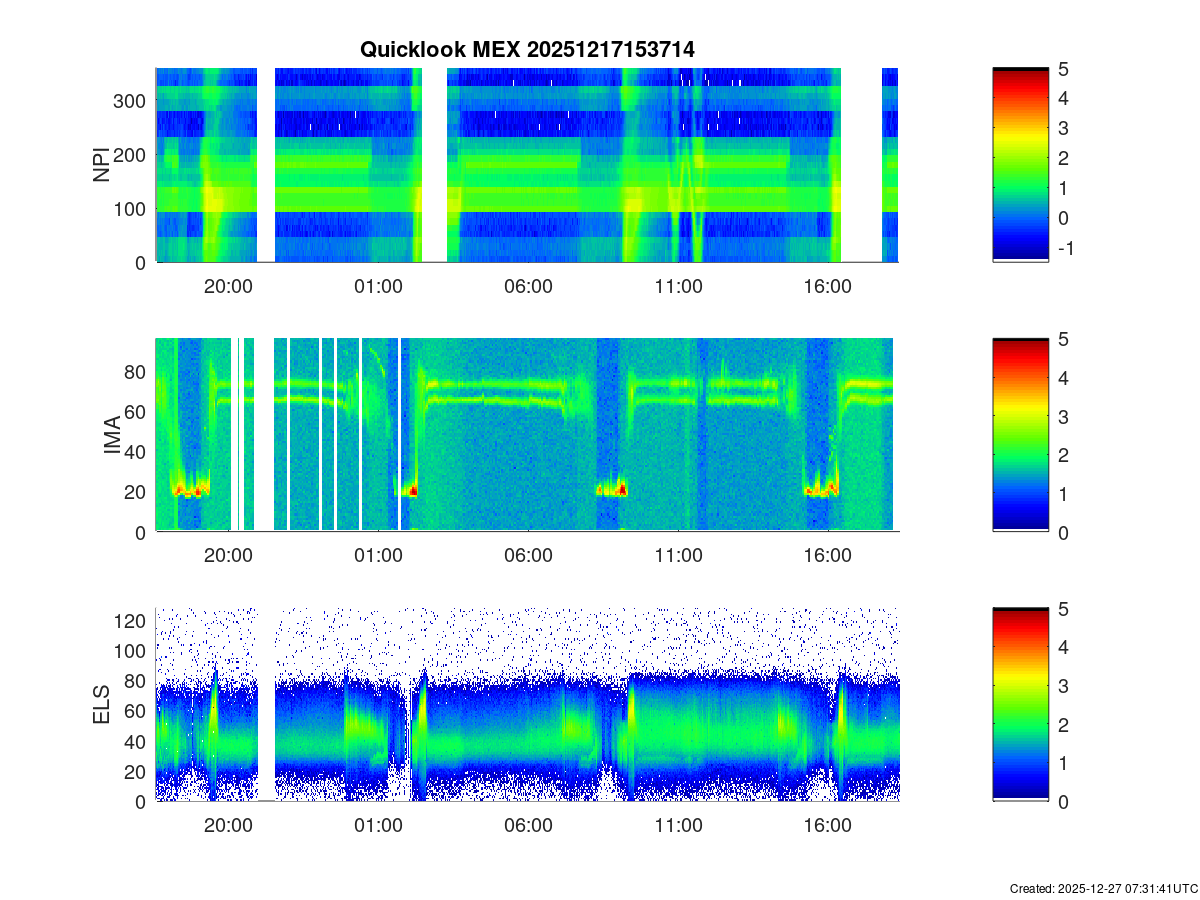Click the 16:00 tick under ELS plot

(828, 826)
